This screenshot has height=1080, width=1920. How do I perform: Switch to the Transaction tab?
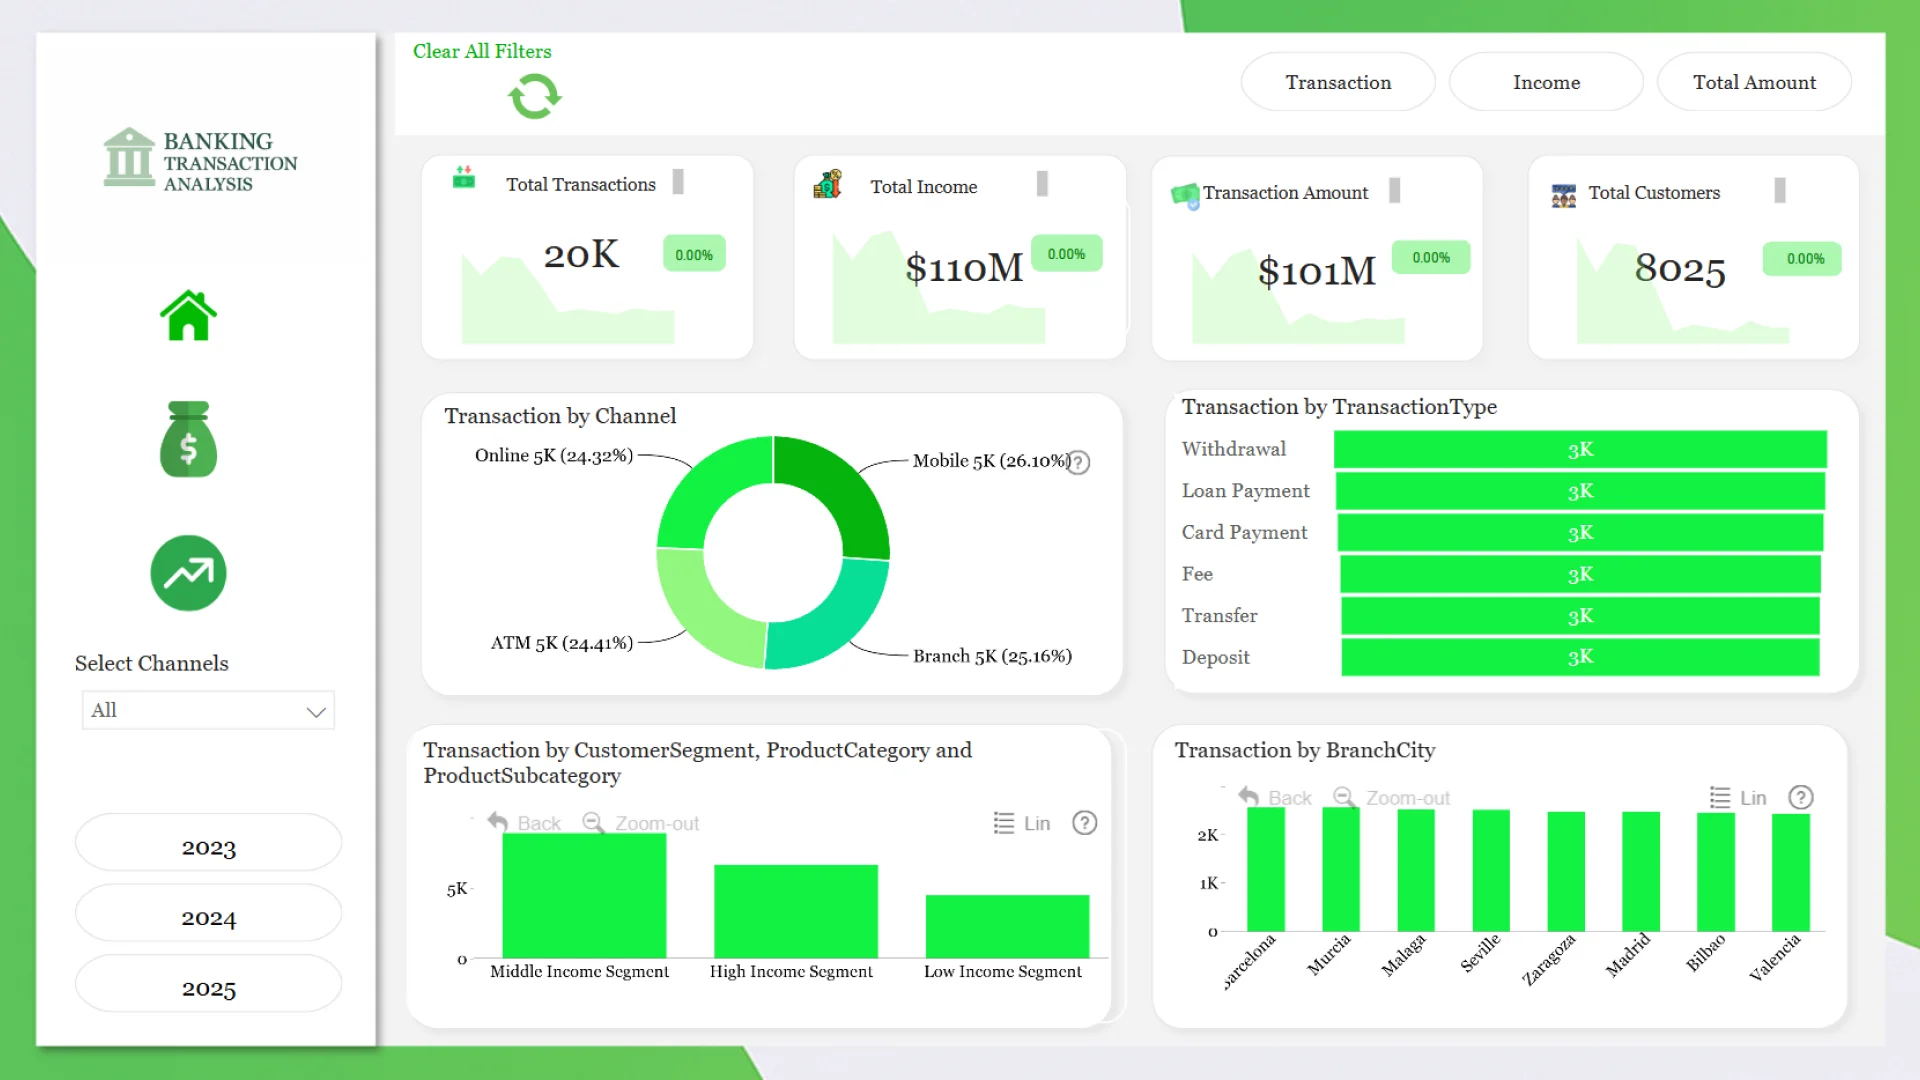pyautogui.click(x=1338, y=82)
